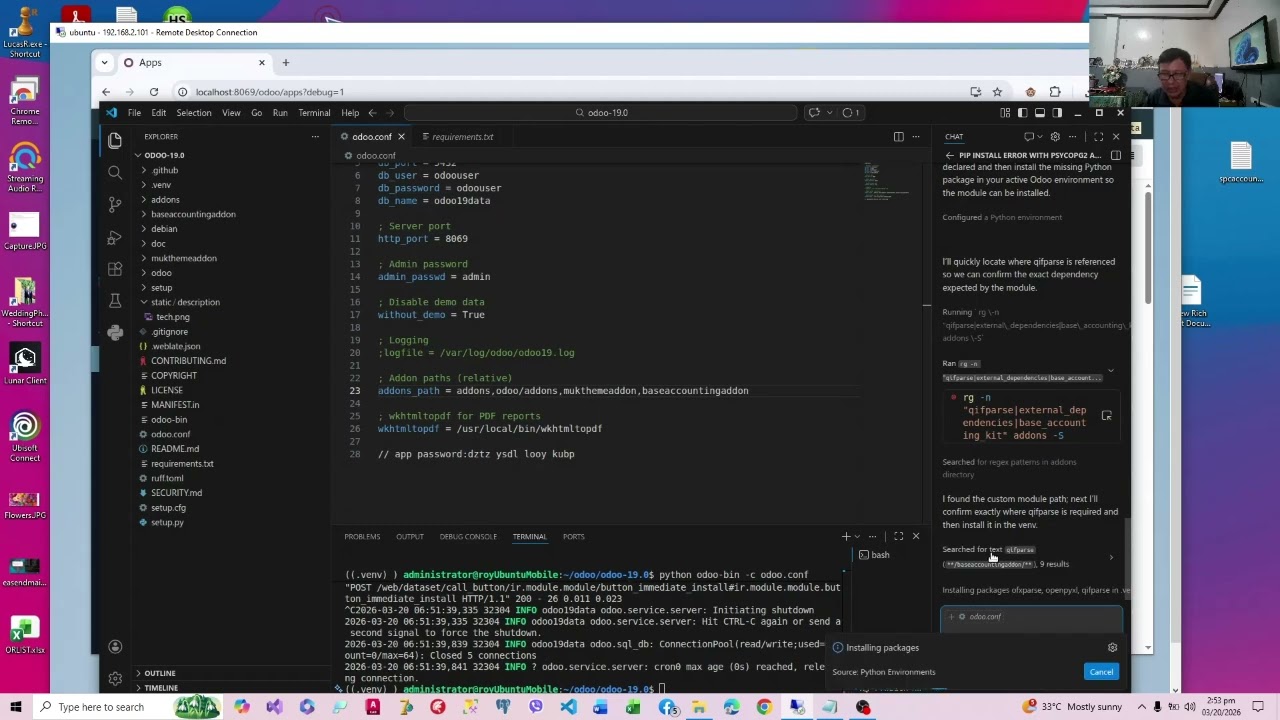Split the editor to the right

coord(898,137)
